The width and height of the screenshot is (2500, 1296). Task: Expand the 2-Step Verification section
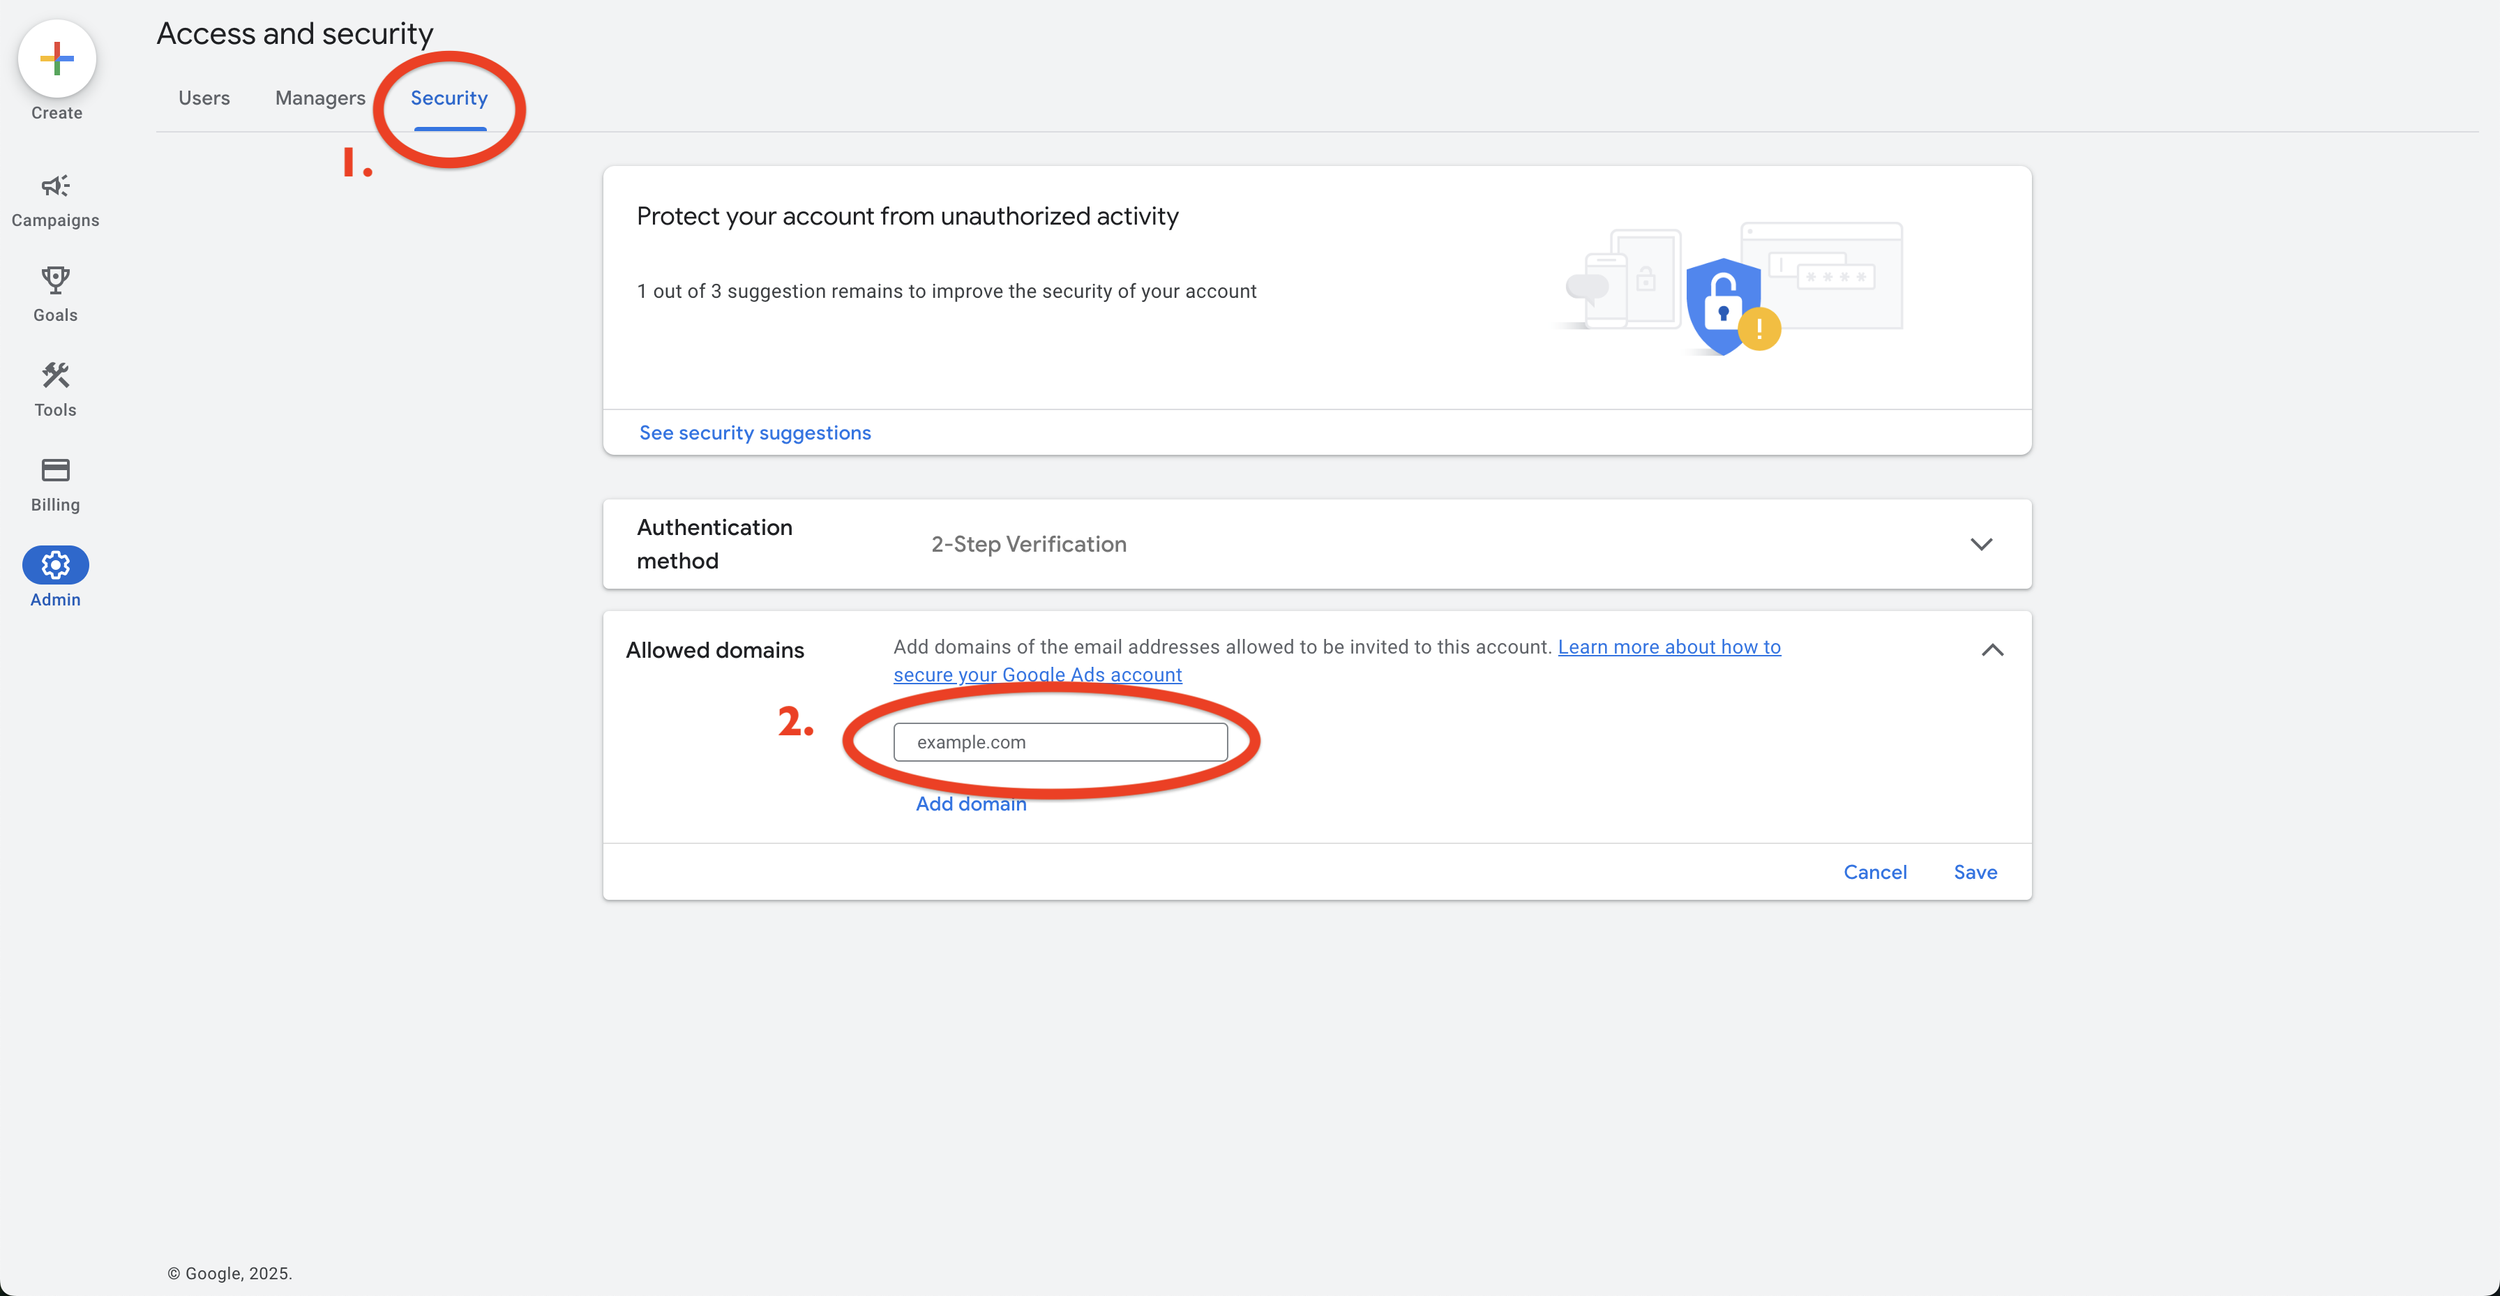(1982, 544)
